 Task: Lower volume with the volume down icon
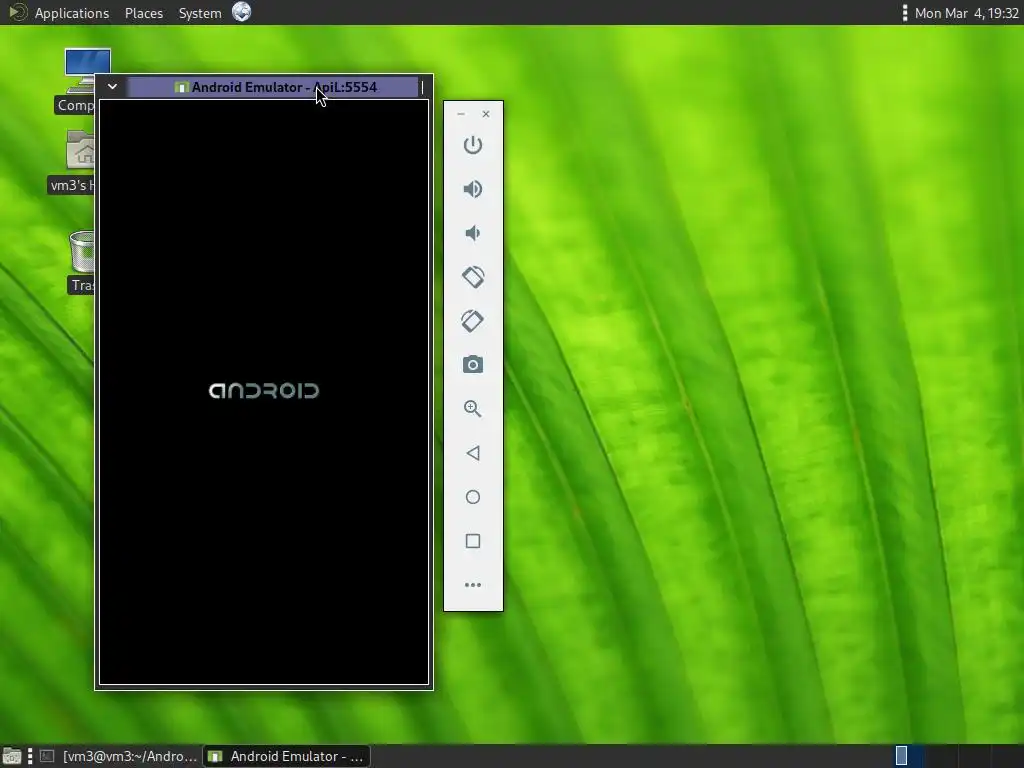[473, 233]
